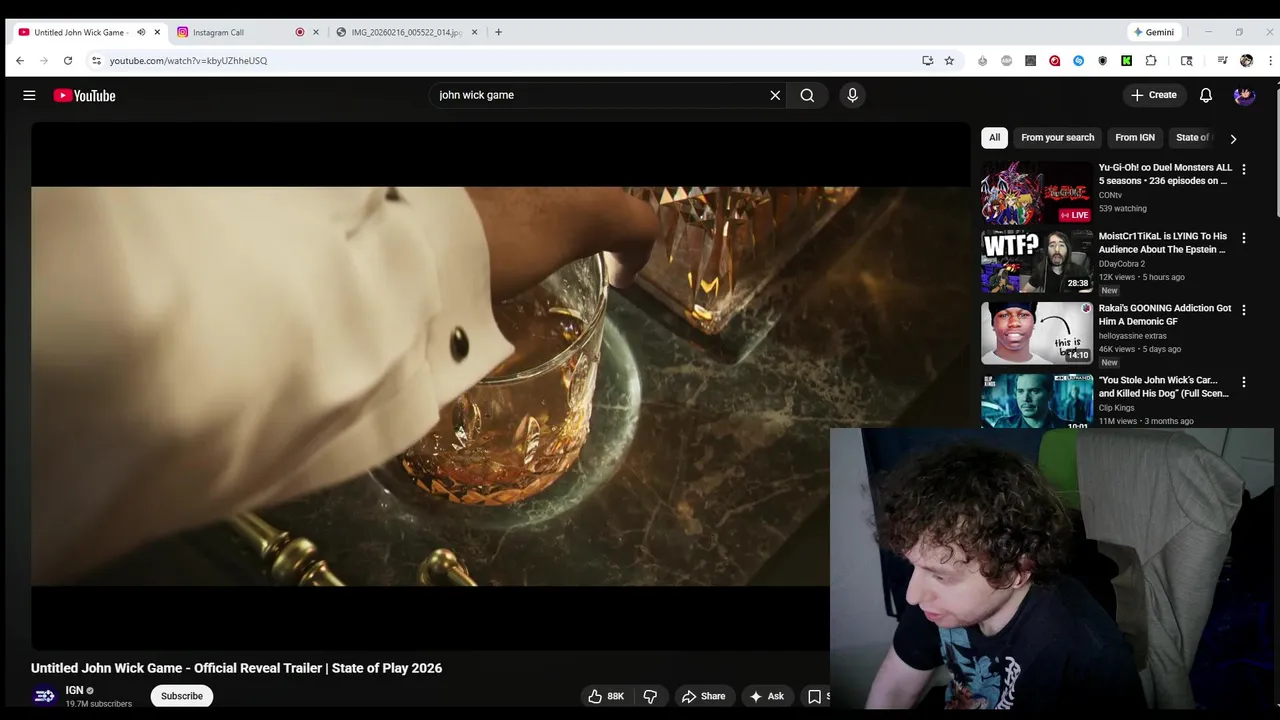The image size is (1280, 720).
Task: Open the Chrome profile avatar
Action: (x=1246, y=60)
